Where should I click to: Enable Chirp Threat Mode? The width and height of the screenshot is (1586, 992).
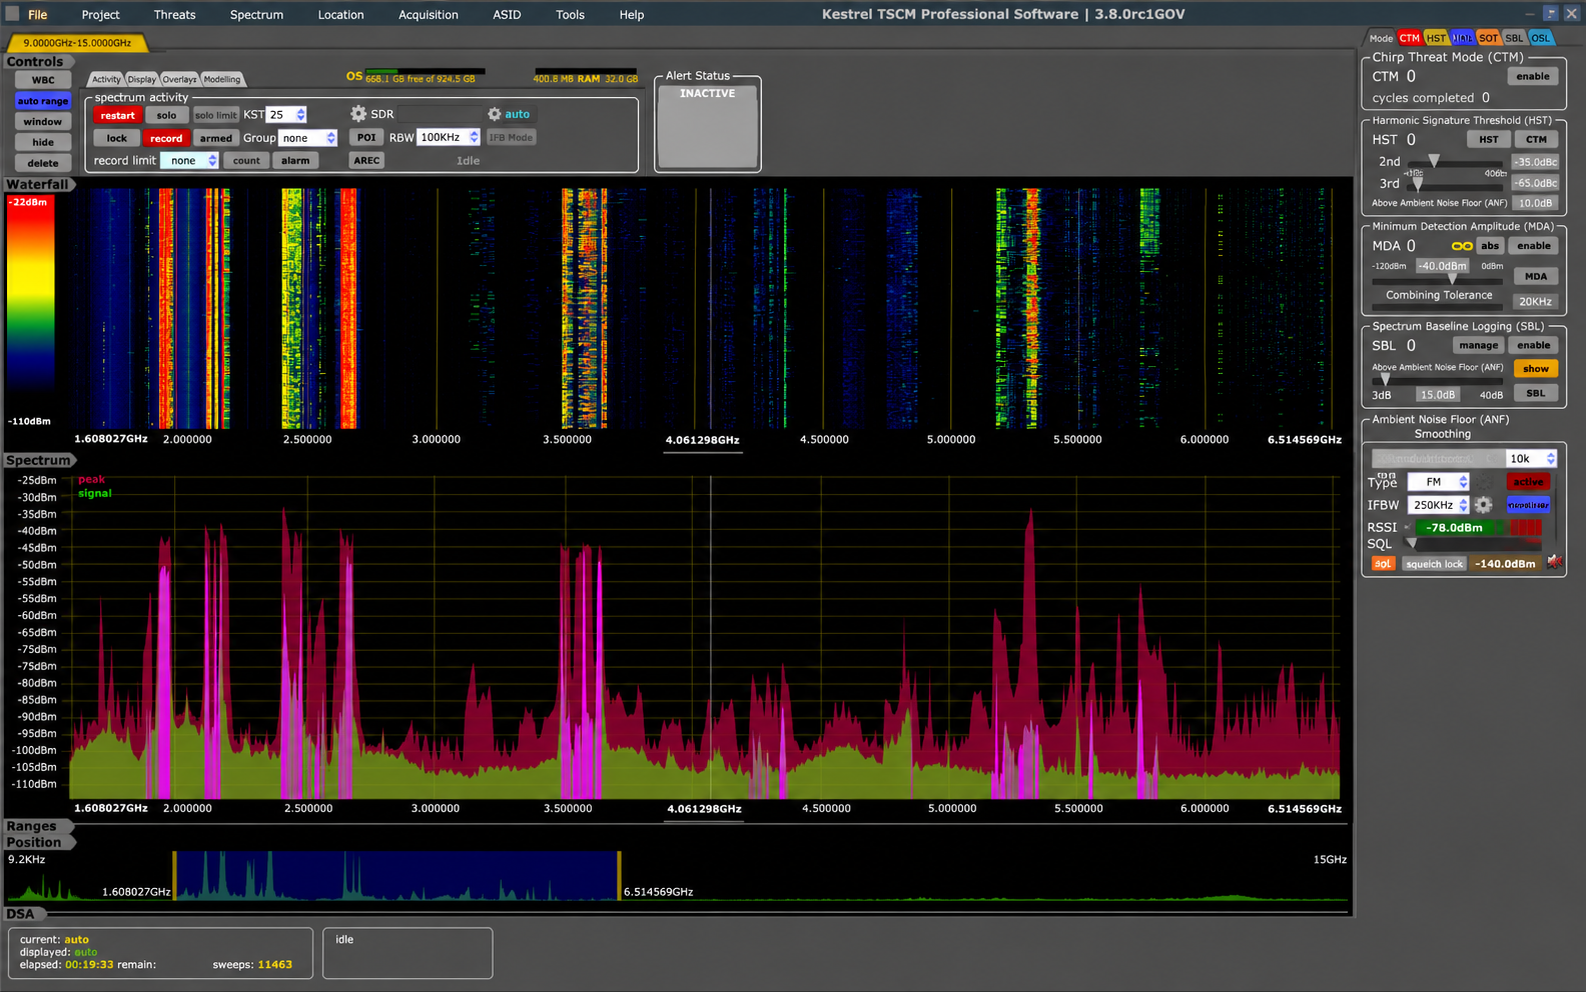point(1533,76)
